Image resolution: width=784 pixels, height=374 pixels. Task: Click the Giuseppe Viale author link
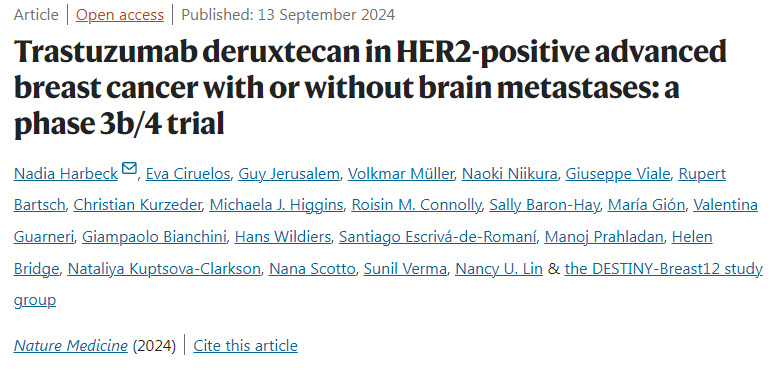point(618,174)
